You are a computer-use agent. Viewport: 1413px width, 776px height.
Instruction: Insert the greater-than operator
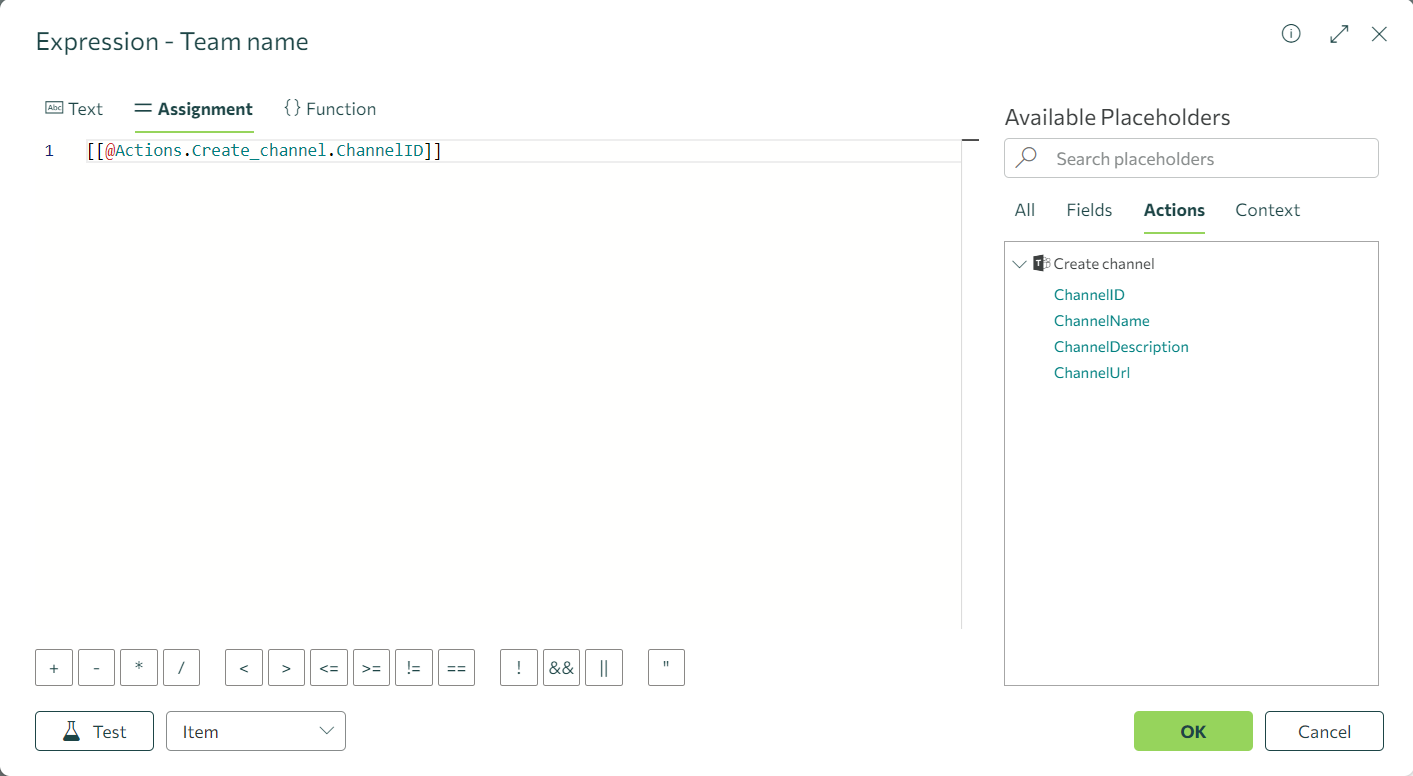(286, 668)
